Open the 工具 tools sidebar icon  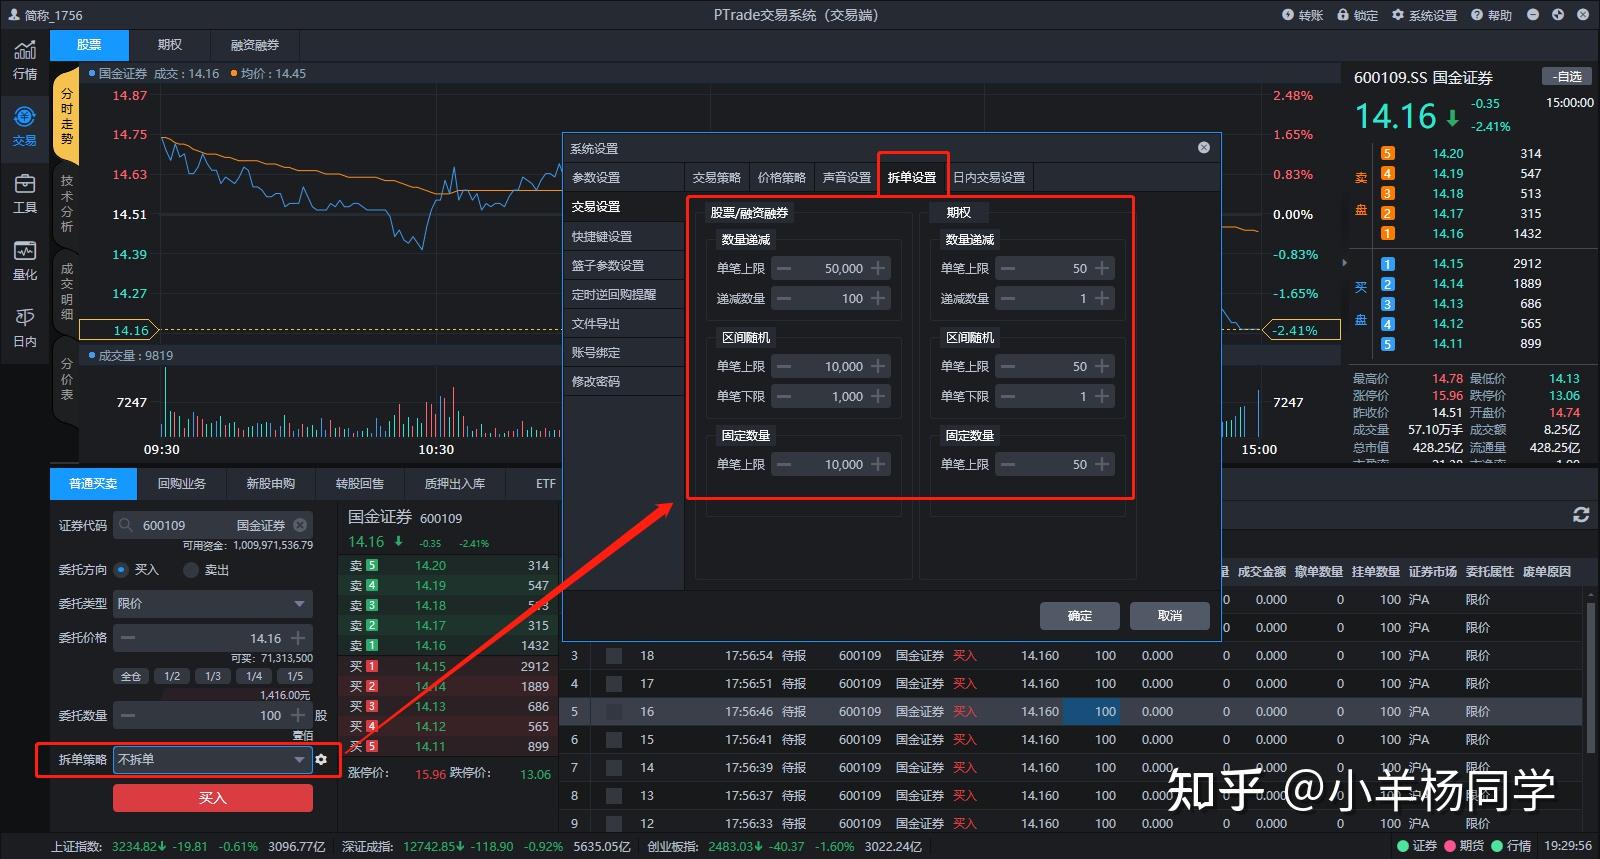25,193
